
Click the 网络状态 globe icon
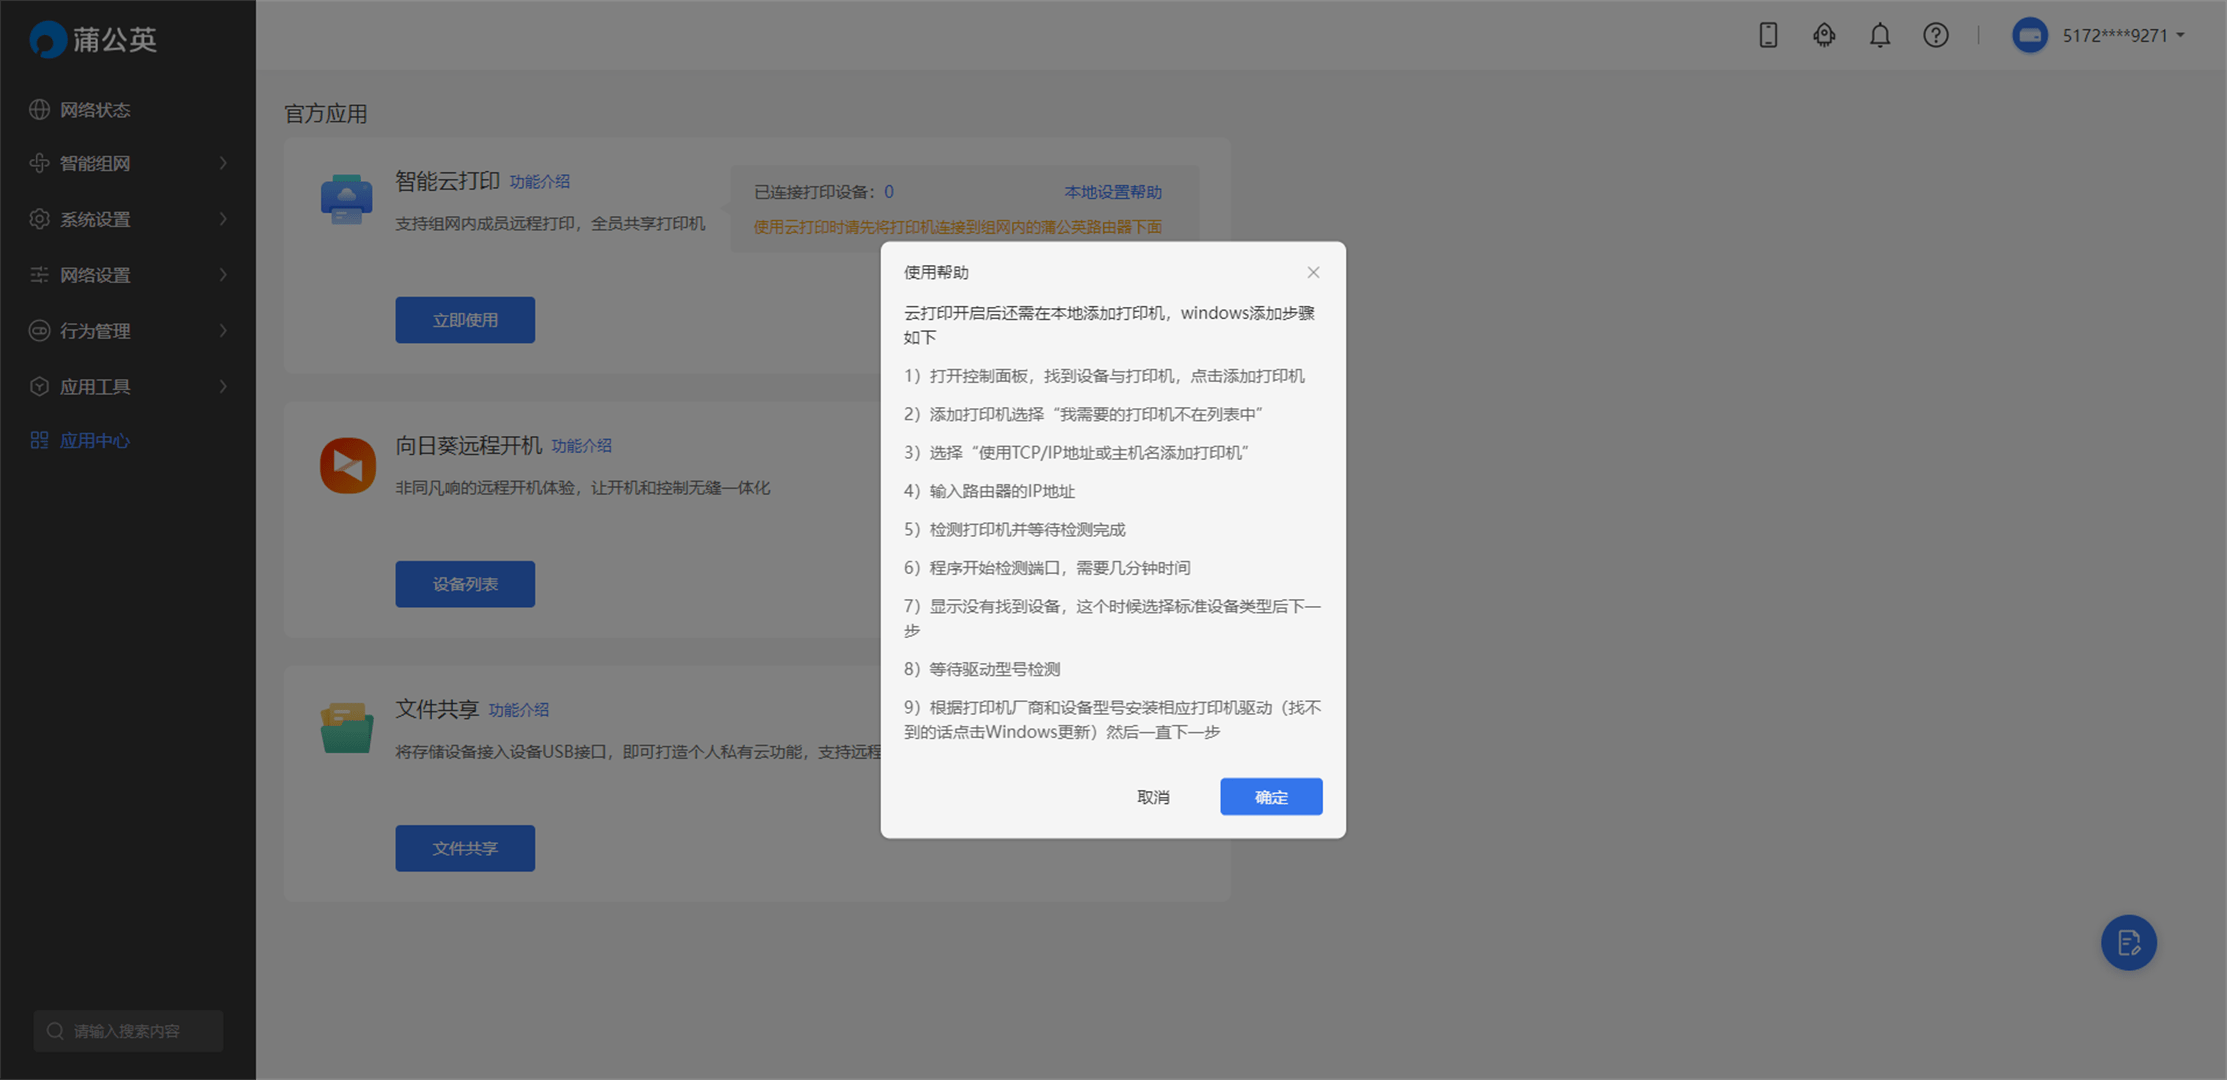click(x=39, y=109)
